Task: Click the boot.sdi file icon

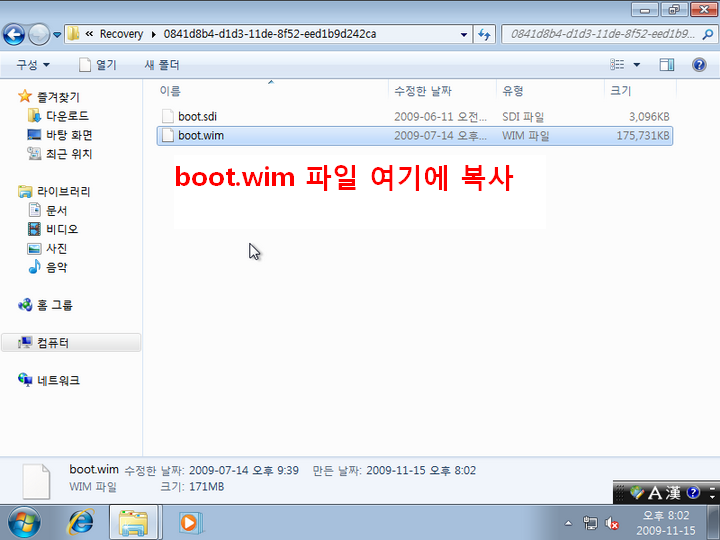Action: click(x=168, y=117)
